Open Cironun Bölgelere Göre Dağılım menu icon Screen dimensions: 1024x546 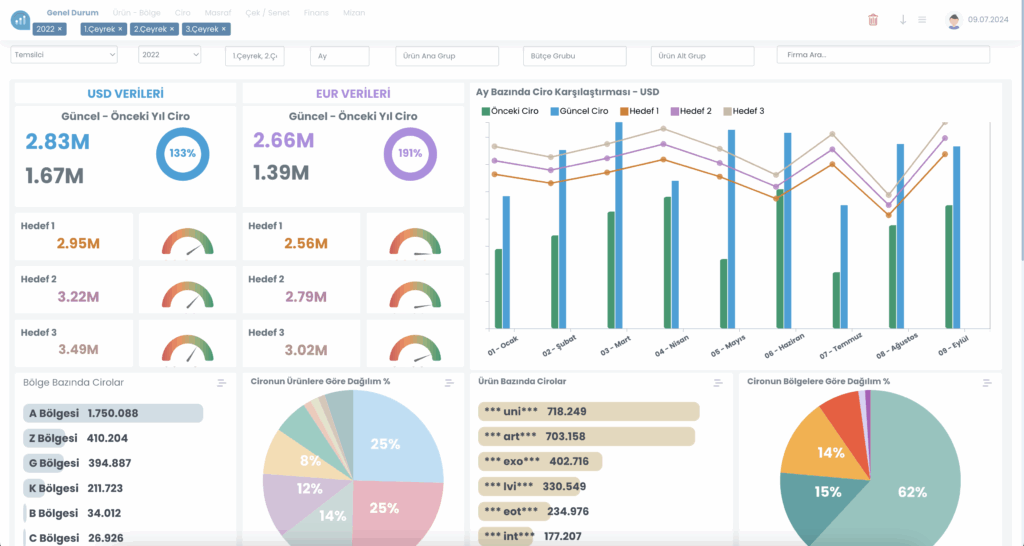click(987, 383)
